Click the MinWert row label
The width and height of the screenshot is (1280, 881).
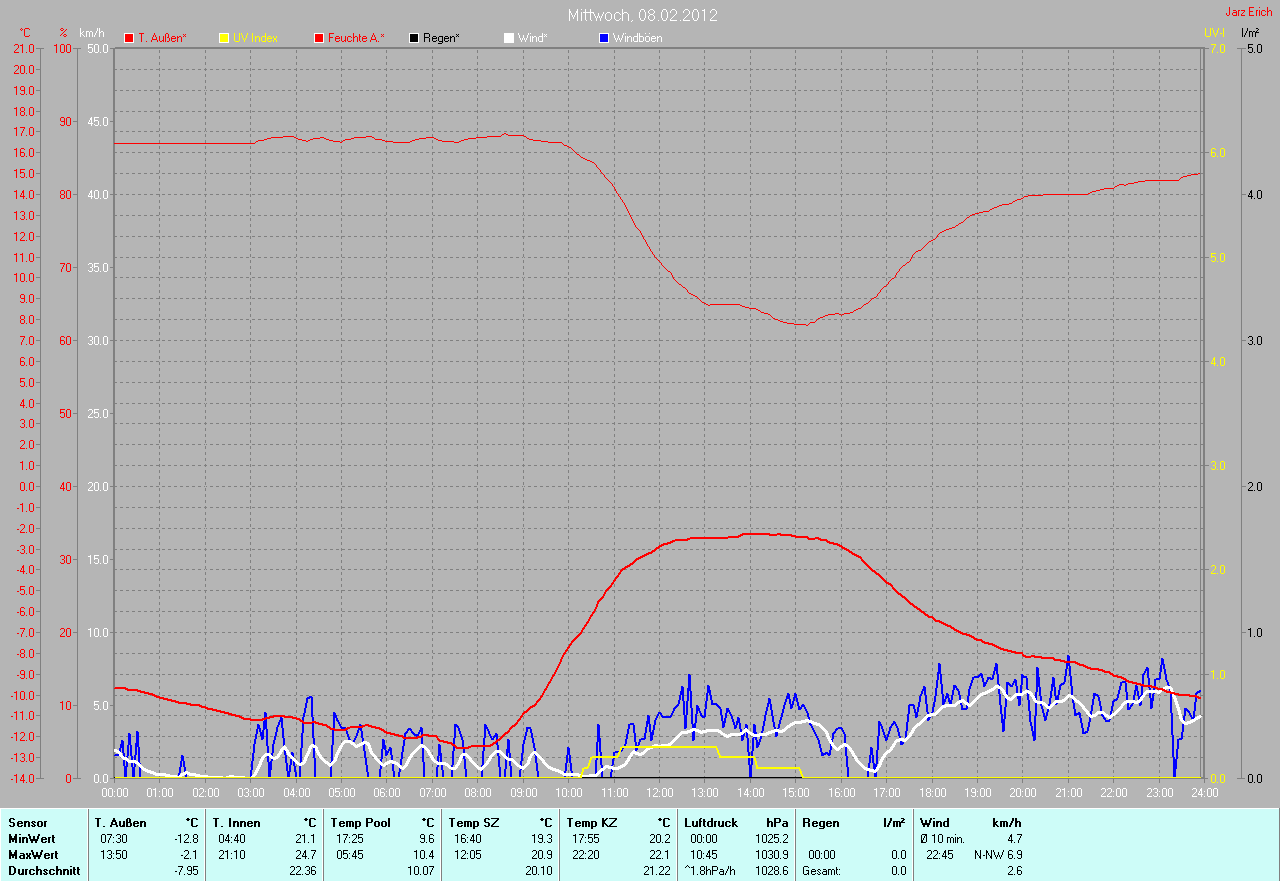tap(30, 839)
